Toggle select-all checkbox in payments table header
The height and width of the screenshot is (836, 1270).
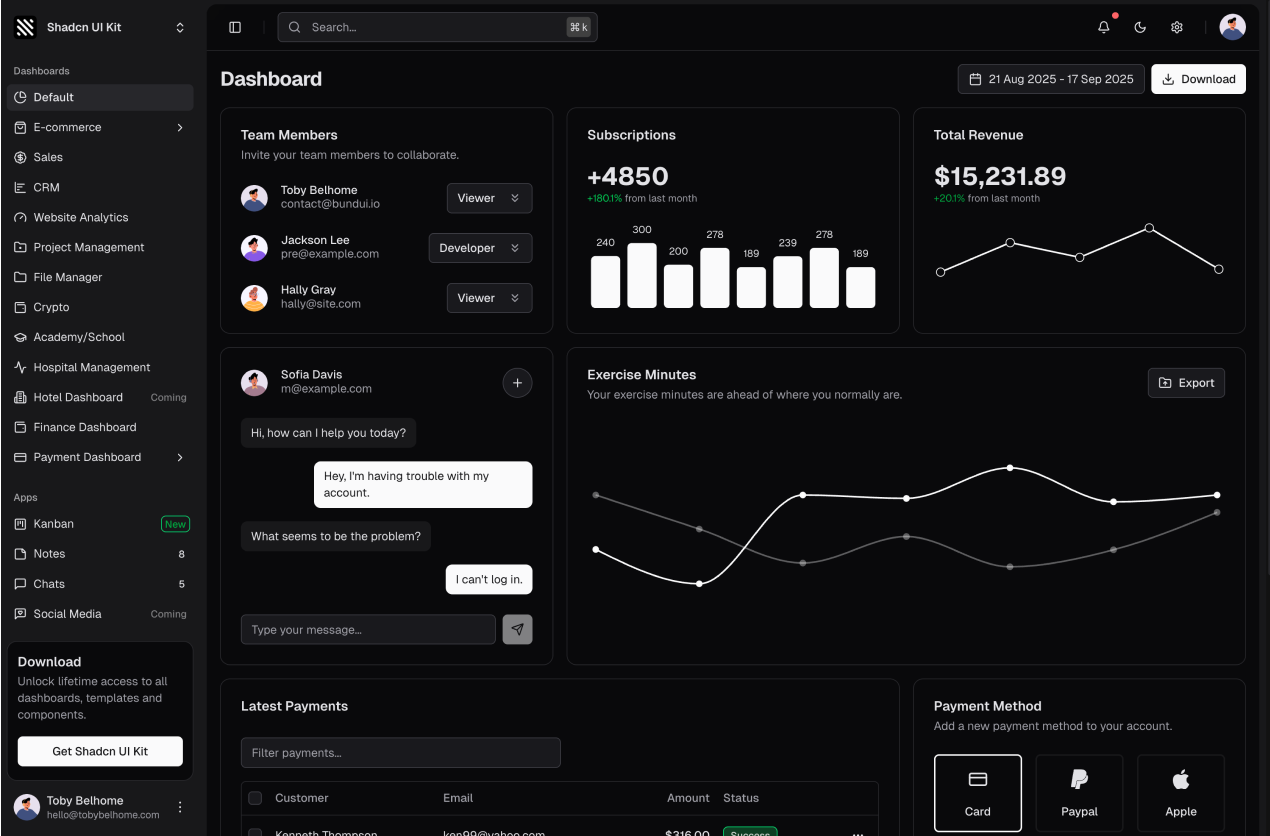click(255, 798)
